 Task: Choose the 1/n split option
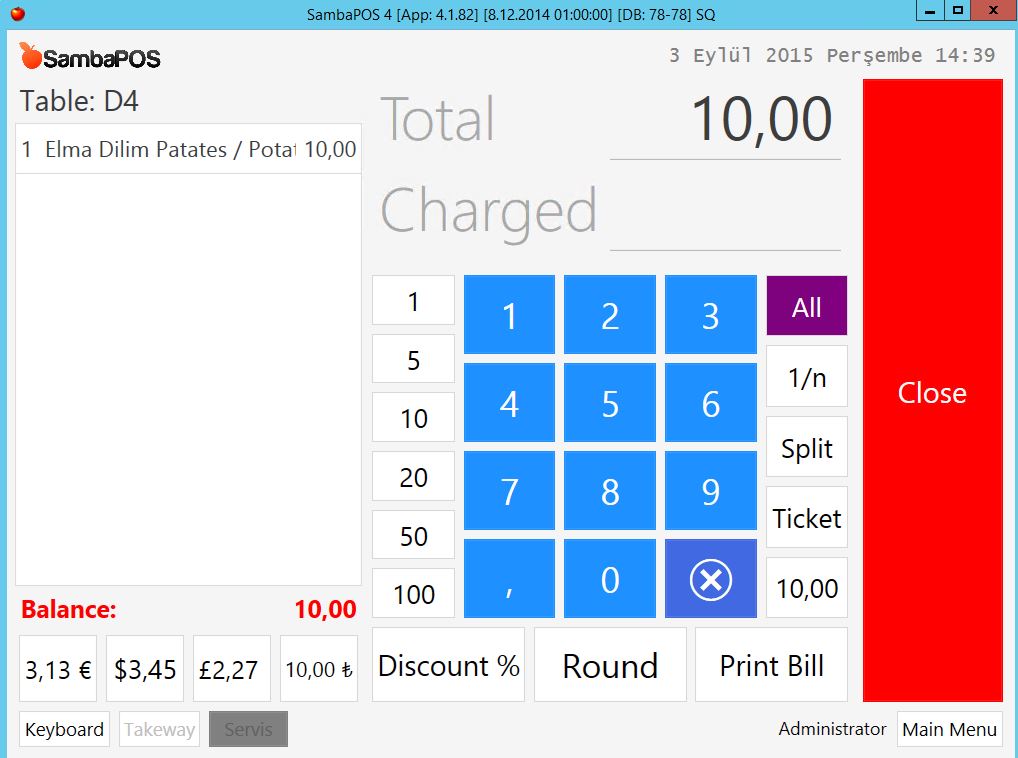pos(806,377)
